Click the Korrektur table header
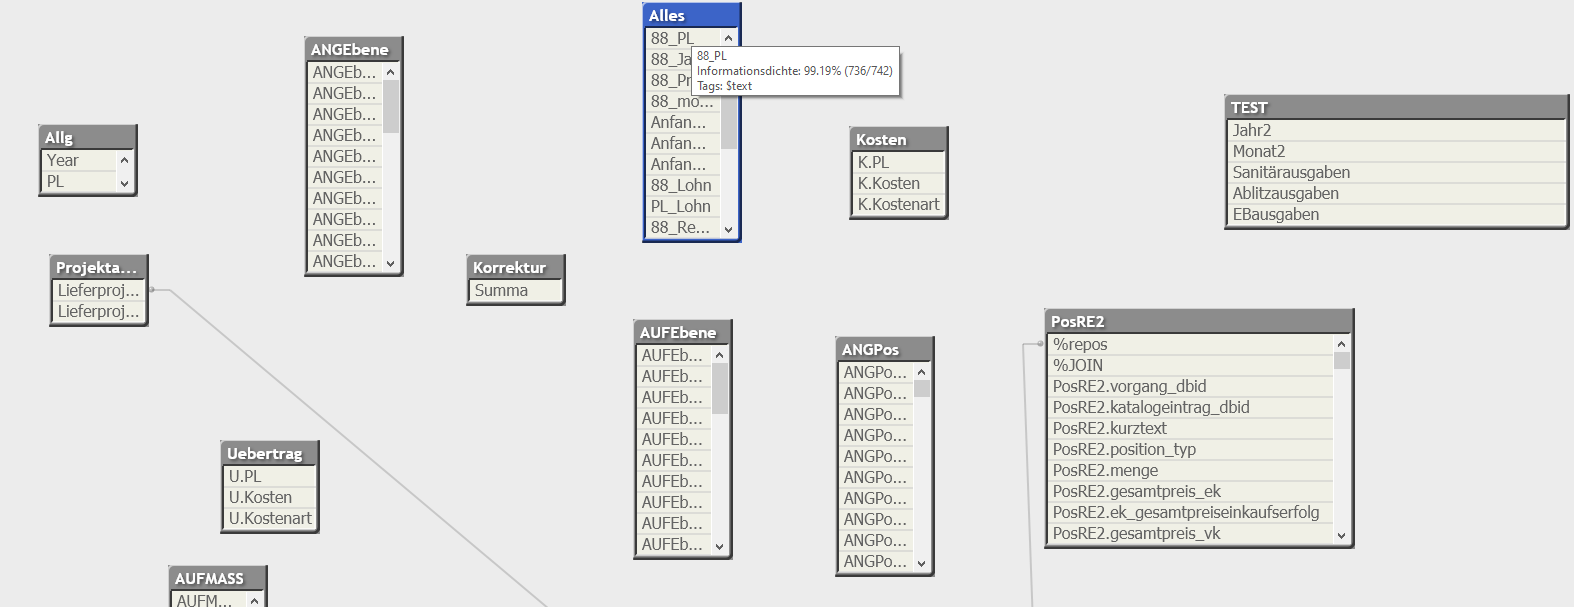 coord(514,268)
